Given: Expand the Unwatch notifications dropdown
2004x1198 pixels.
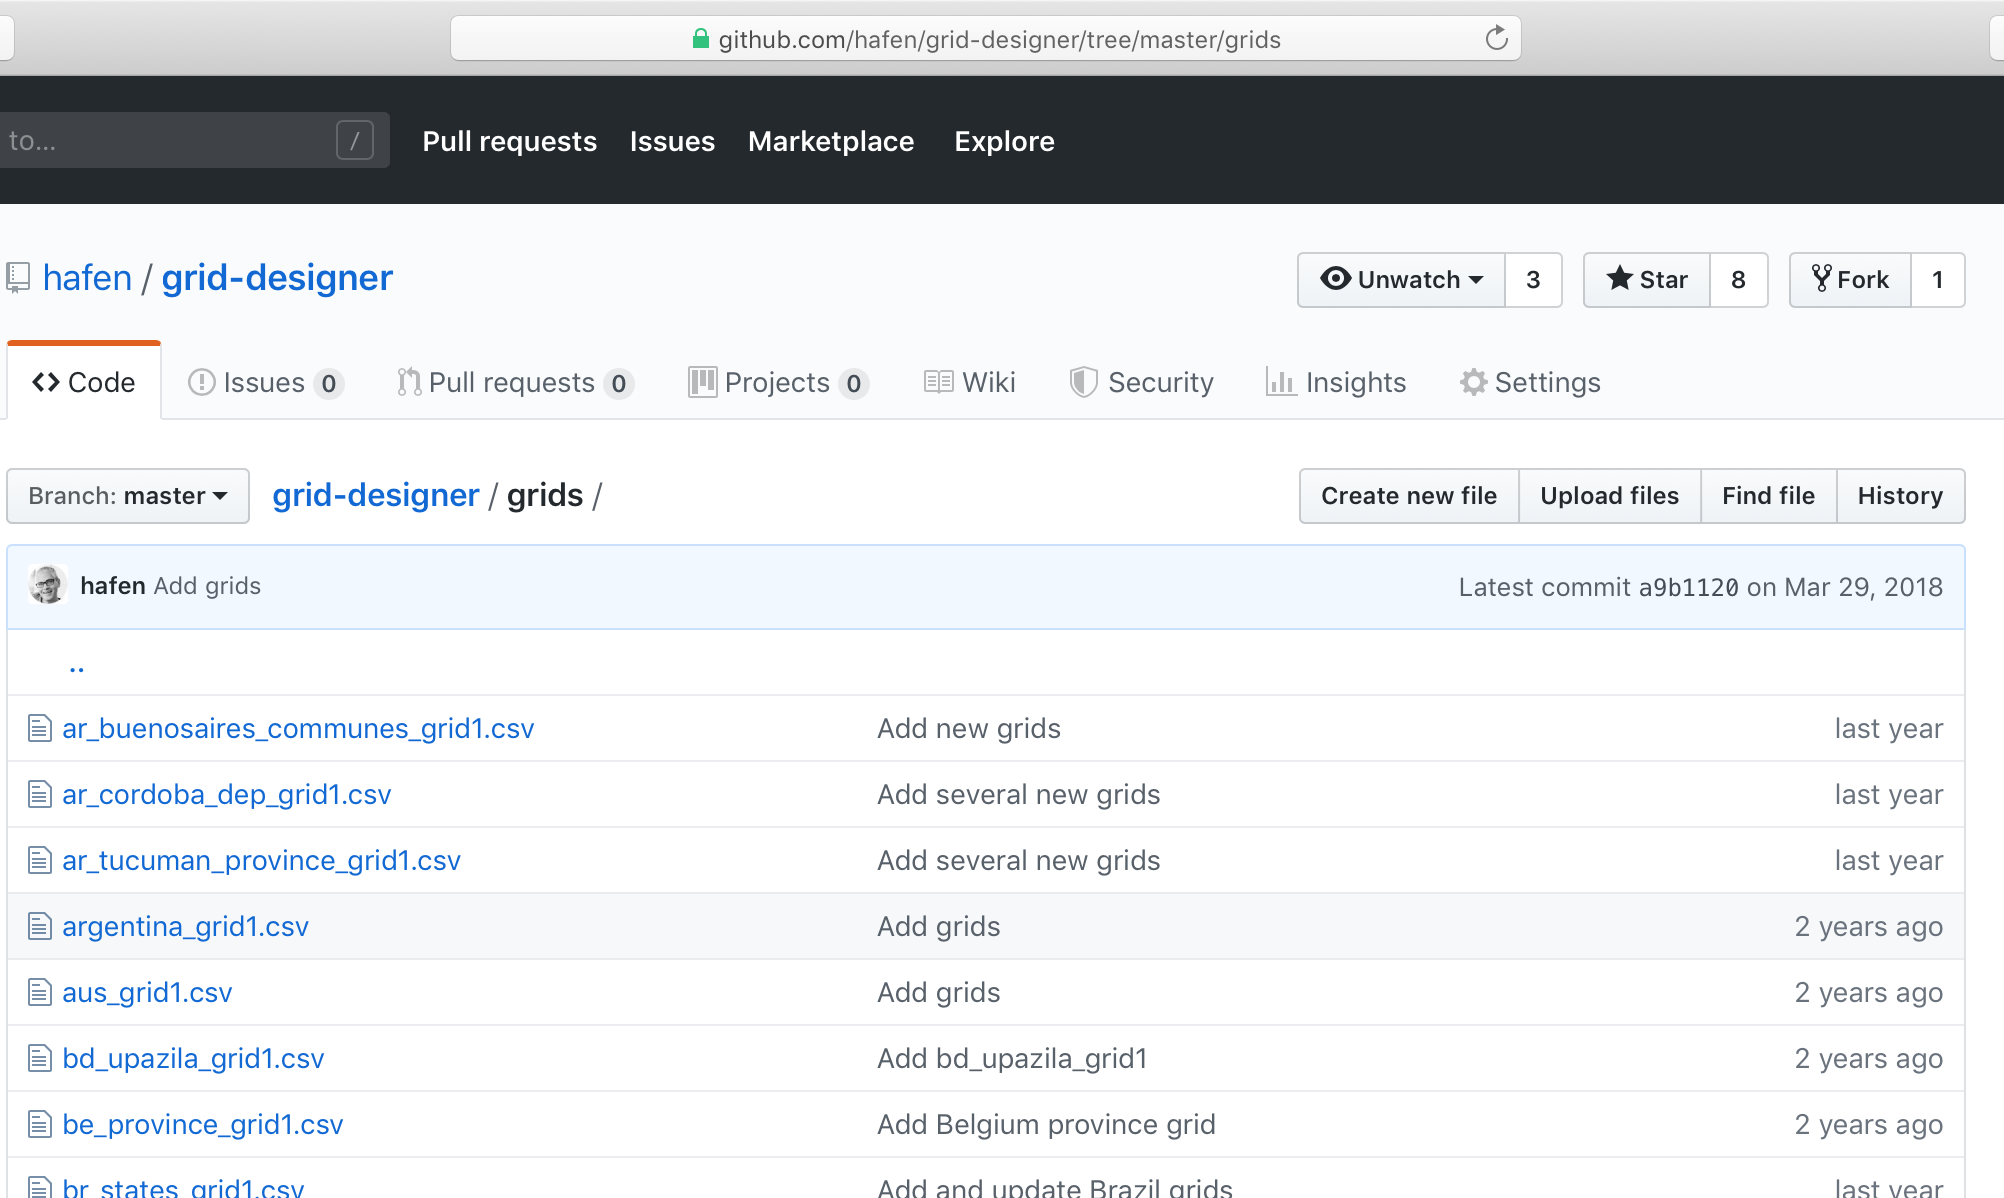Looking at the screenshot, I should coord(1401,280).
